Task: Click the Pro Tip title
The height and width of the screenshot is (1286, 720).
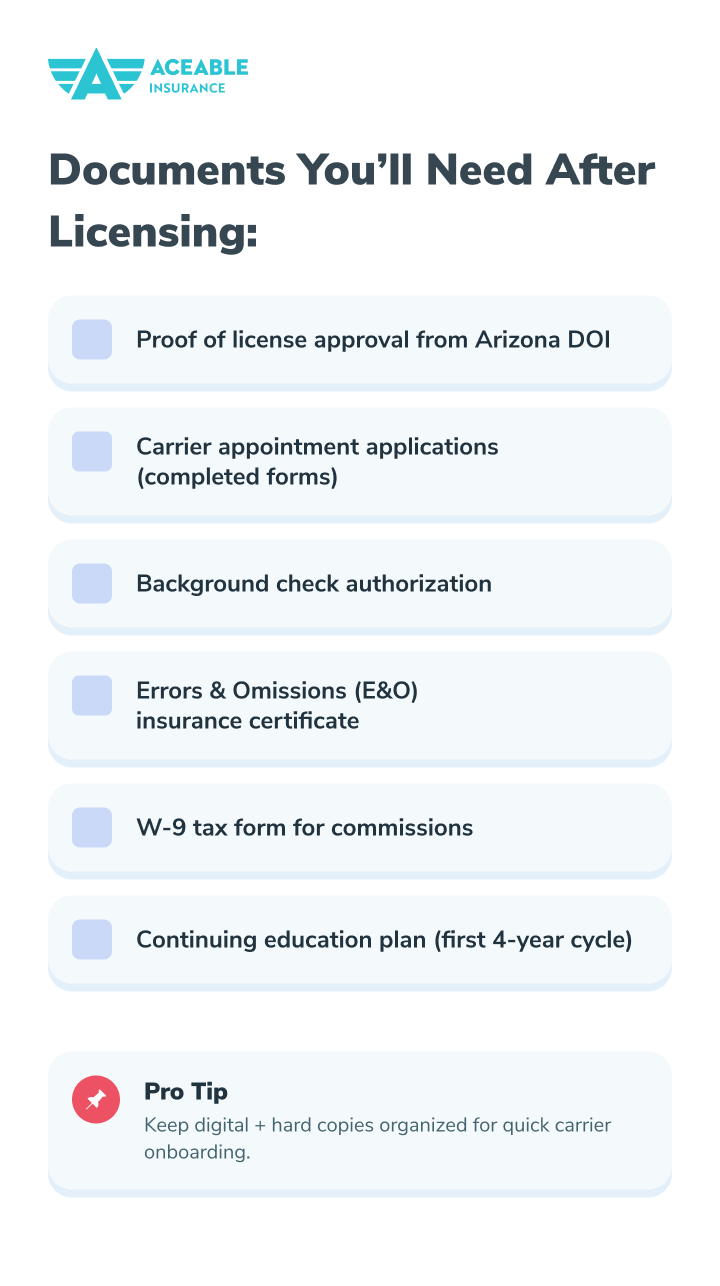Action: pyautogui.click(x=186, y=1091)
